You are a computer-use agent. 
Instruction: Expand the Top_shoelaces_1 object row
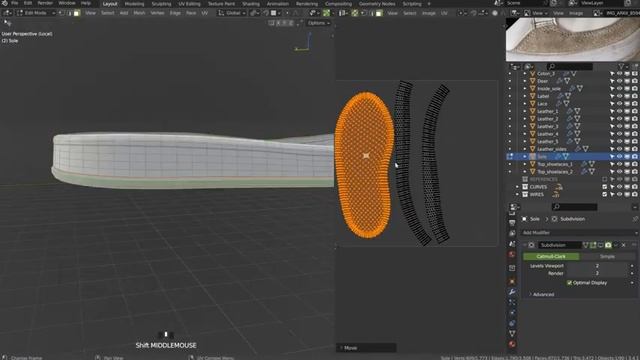coord(525,164)
